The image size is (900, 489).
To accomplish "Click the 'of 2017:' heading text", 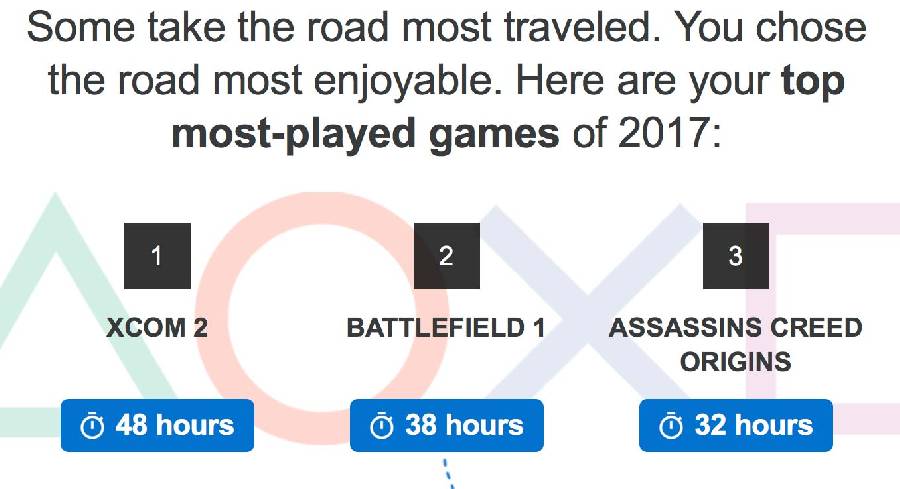I will click(646, 132).
